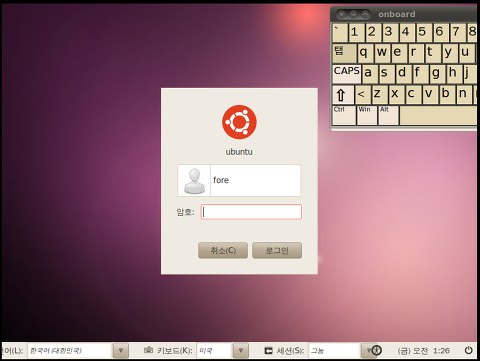480x361 pixels.
Task: Click the r key on onboard
Action: 416,54
